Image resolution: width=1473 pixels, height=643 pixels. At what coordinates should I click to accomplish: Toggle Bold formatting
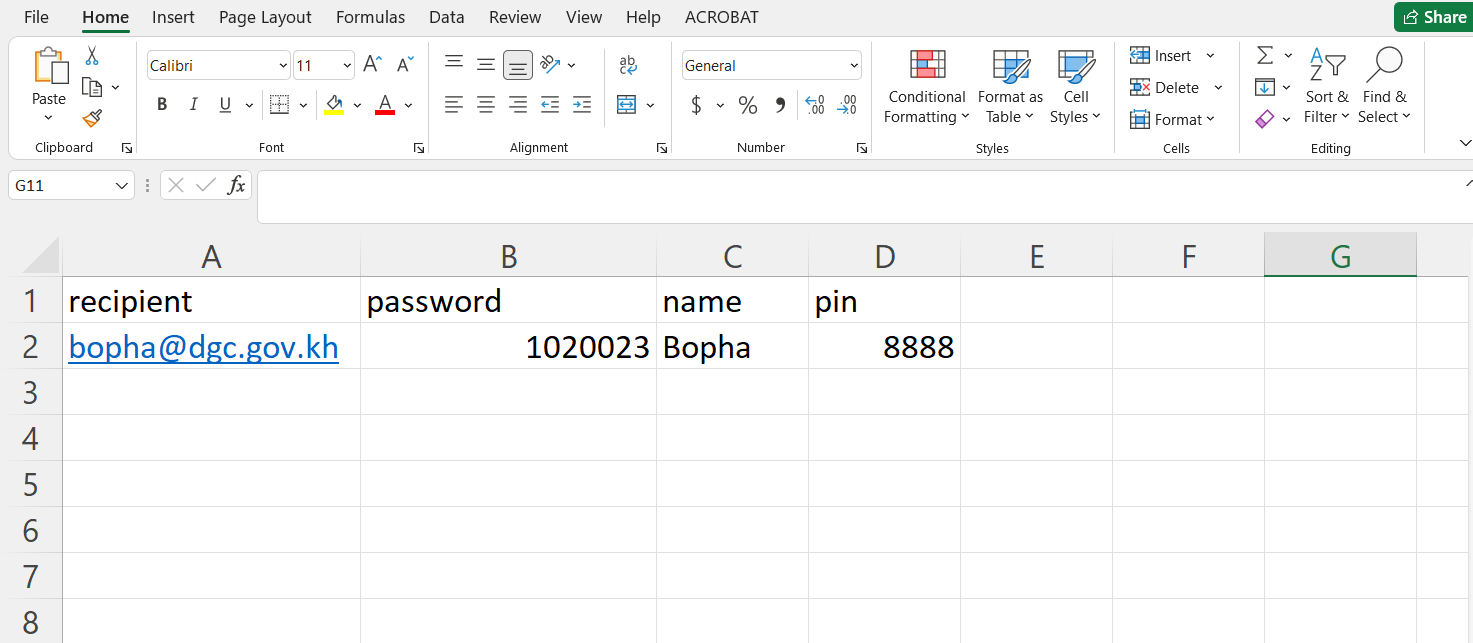tap(162, 105)
